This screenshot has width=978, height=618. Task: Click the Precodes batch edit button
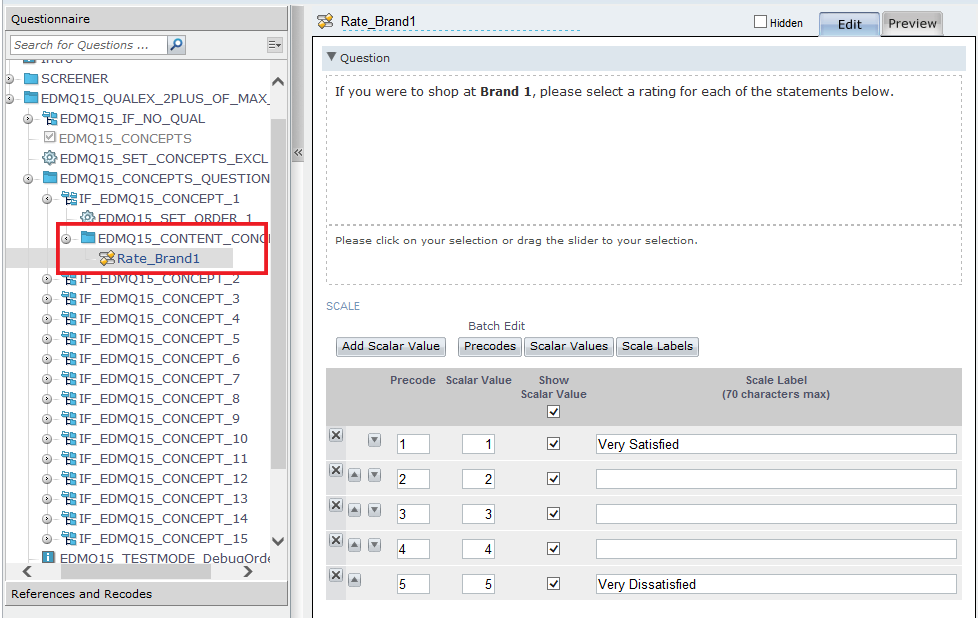click(x=490, y=346)
